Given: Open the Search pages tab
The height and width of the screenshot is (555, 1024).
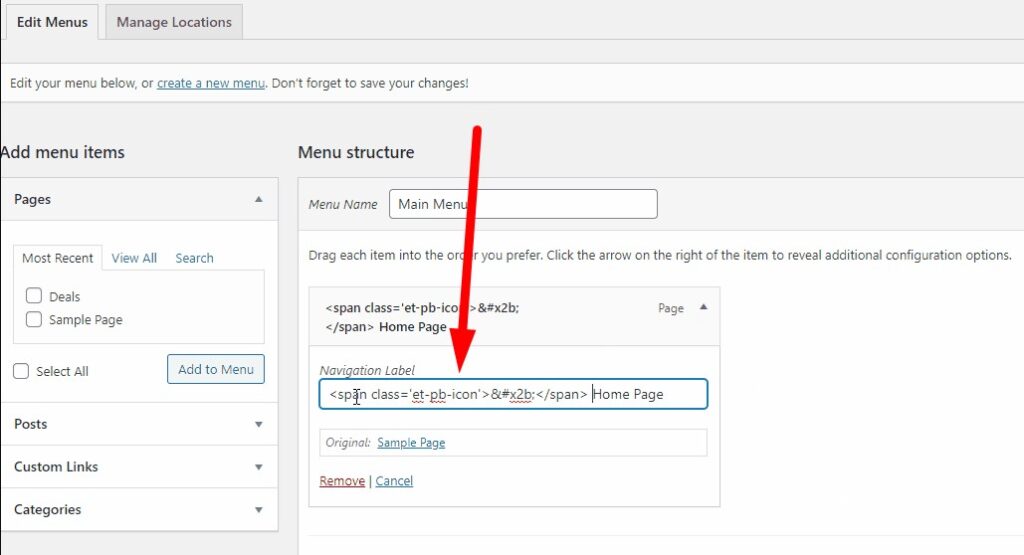Looking at the screenshot, I should pyautogui.click(x=194, y=258).
